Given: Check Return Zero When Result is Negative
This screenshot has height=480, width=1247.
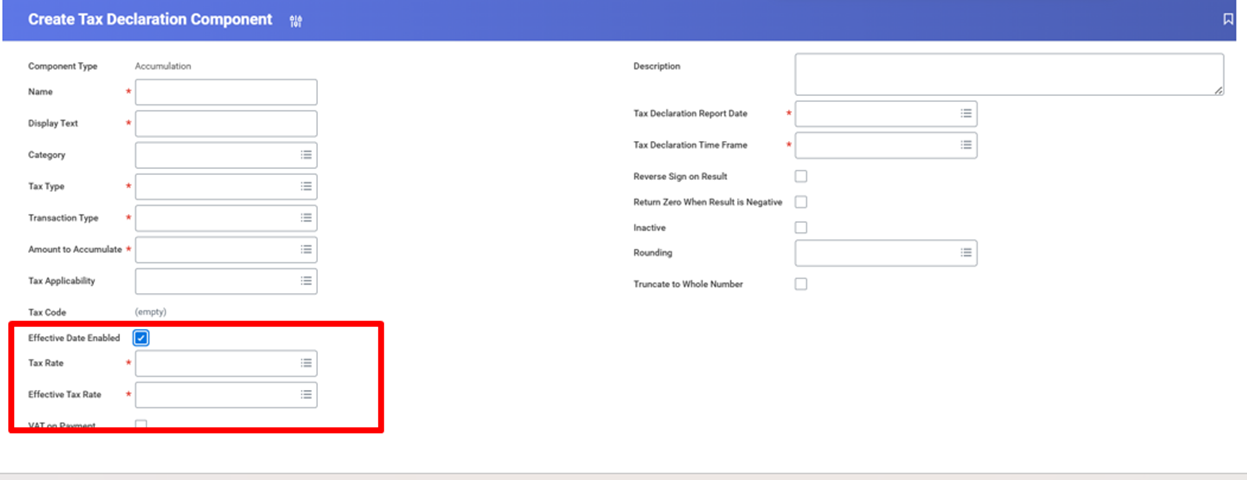Looking at the screenshot, I should tap(801, 202).
